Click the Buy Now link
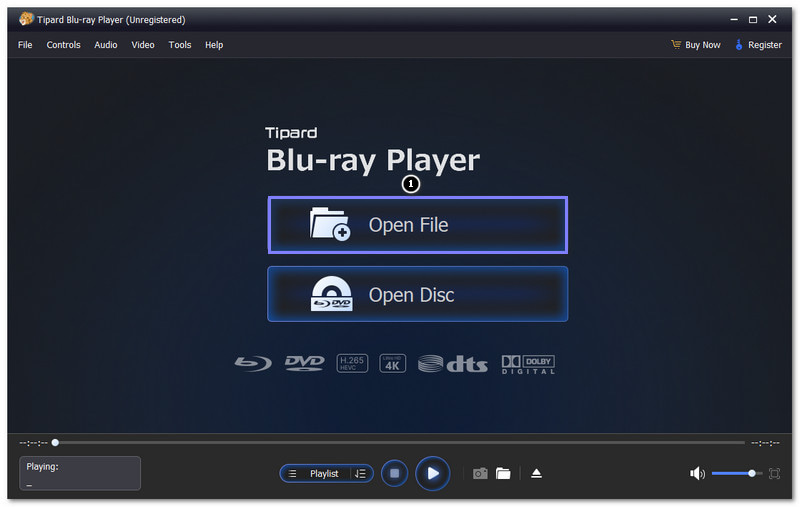 point(696,45)
